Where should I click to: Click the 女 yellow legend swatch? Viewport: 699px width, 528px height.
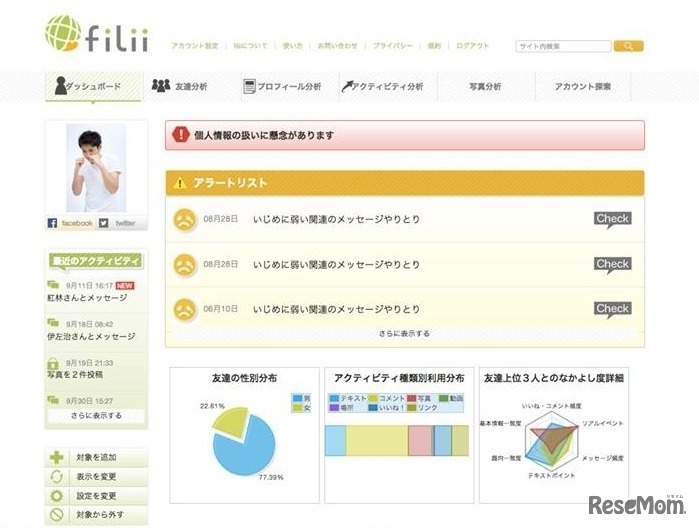(x=297, y=408)
